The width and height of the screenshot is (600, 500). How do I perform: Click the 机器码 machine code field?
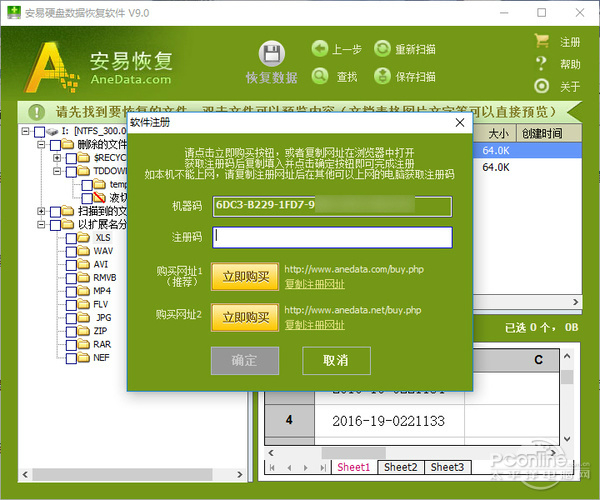coord(333,207)
